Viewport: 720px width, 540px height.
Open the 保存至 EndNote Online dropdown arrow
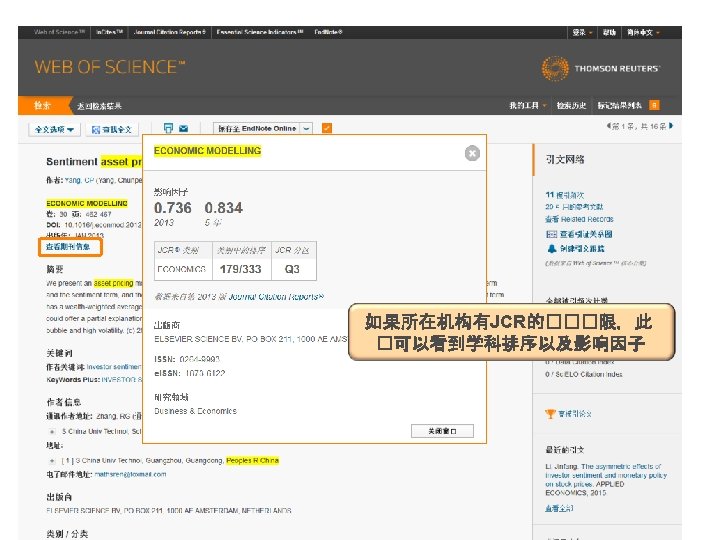point(306,129)
